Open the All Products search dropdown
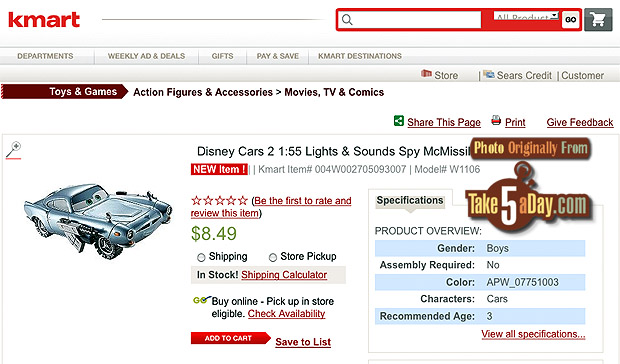This screenshot has height=364, width=620. pyautogui.click(x=526, y=17)
